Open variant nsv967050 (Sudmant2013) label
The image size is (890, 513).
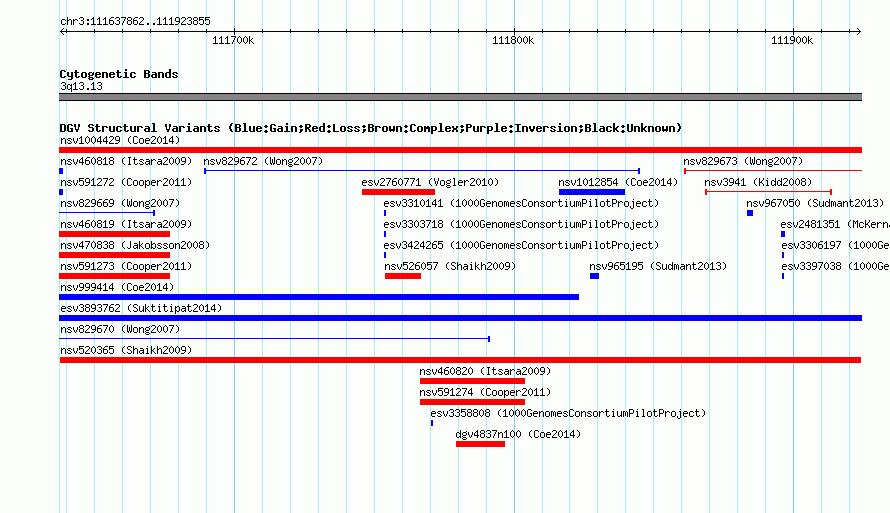click(x=815, y=203)
